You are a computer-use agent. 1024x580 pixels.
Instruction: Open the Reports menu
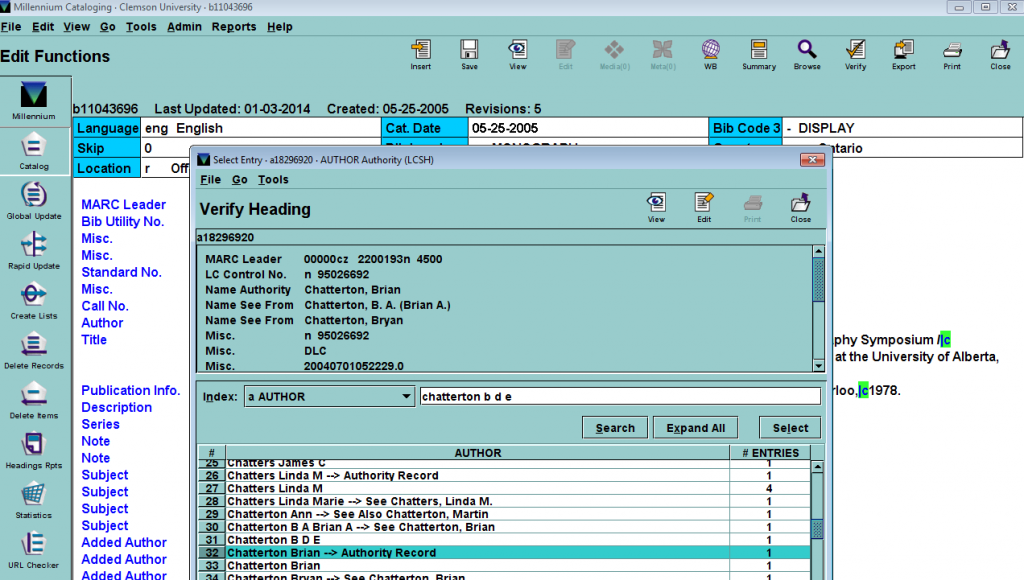point(234,27)
